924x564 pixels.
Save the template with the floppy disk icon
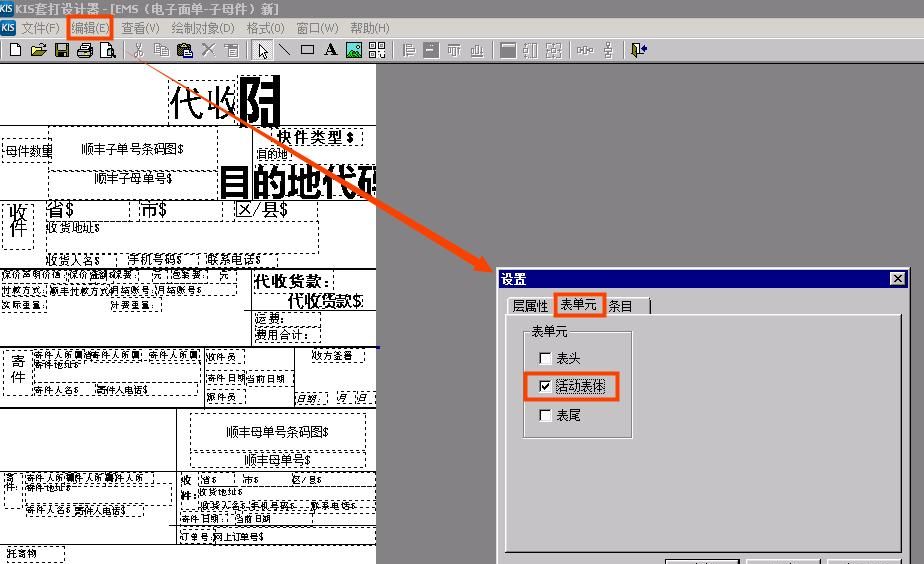[x=62, y=50]
